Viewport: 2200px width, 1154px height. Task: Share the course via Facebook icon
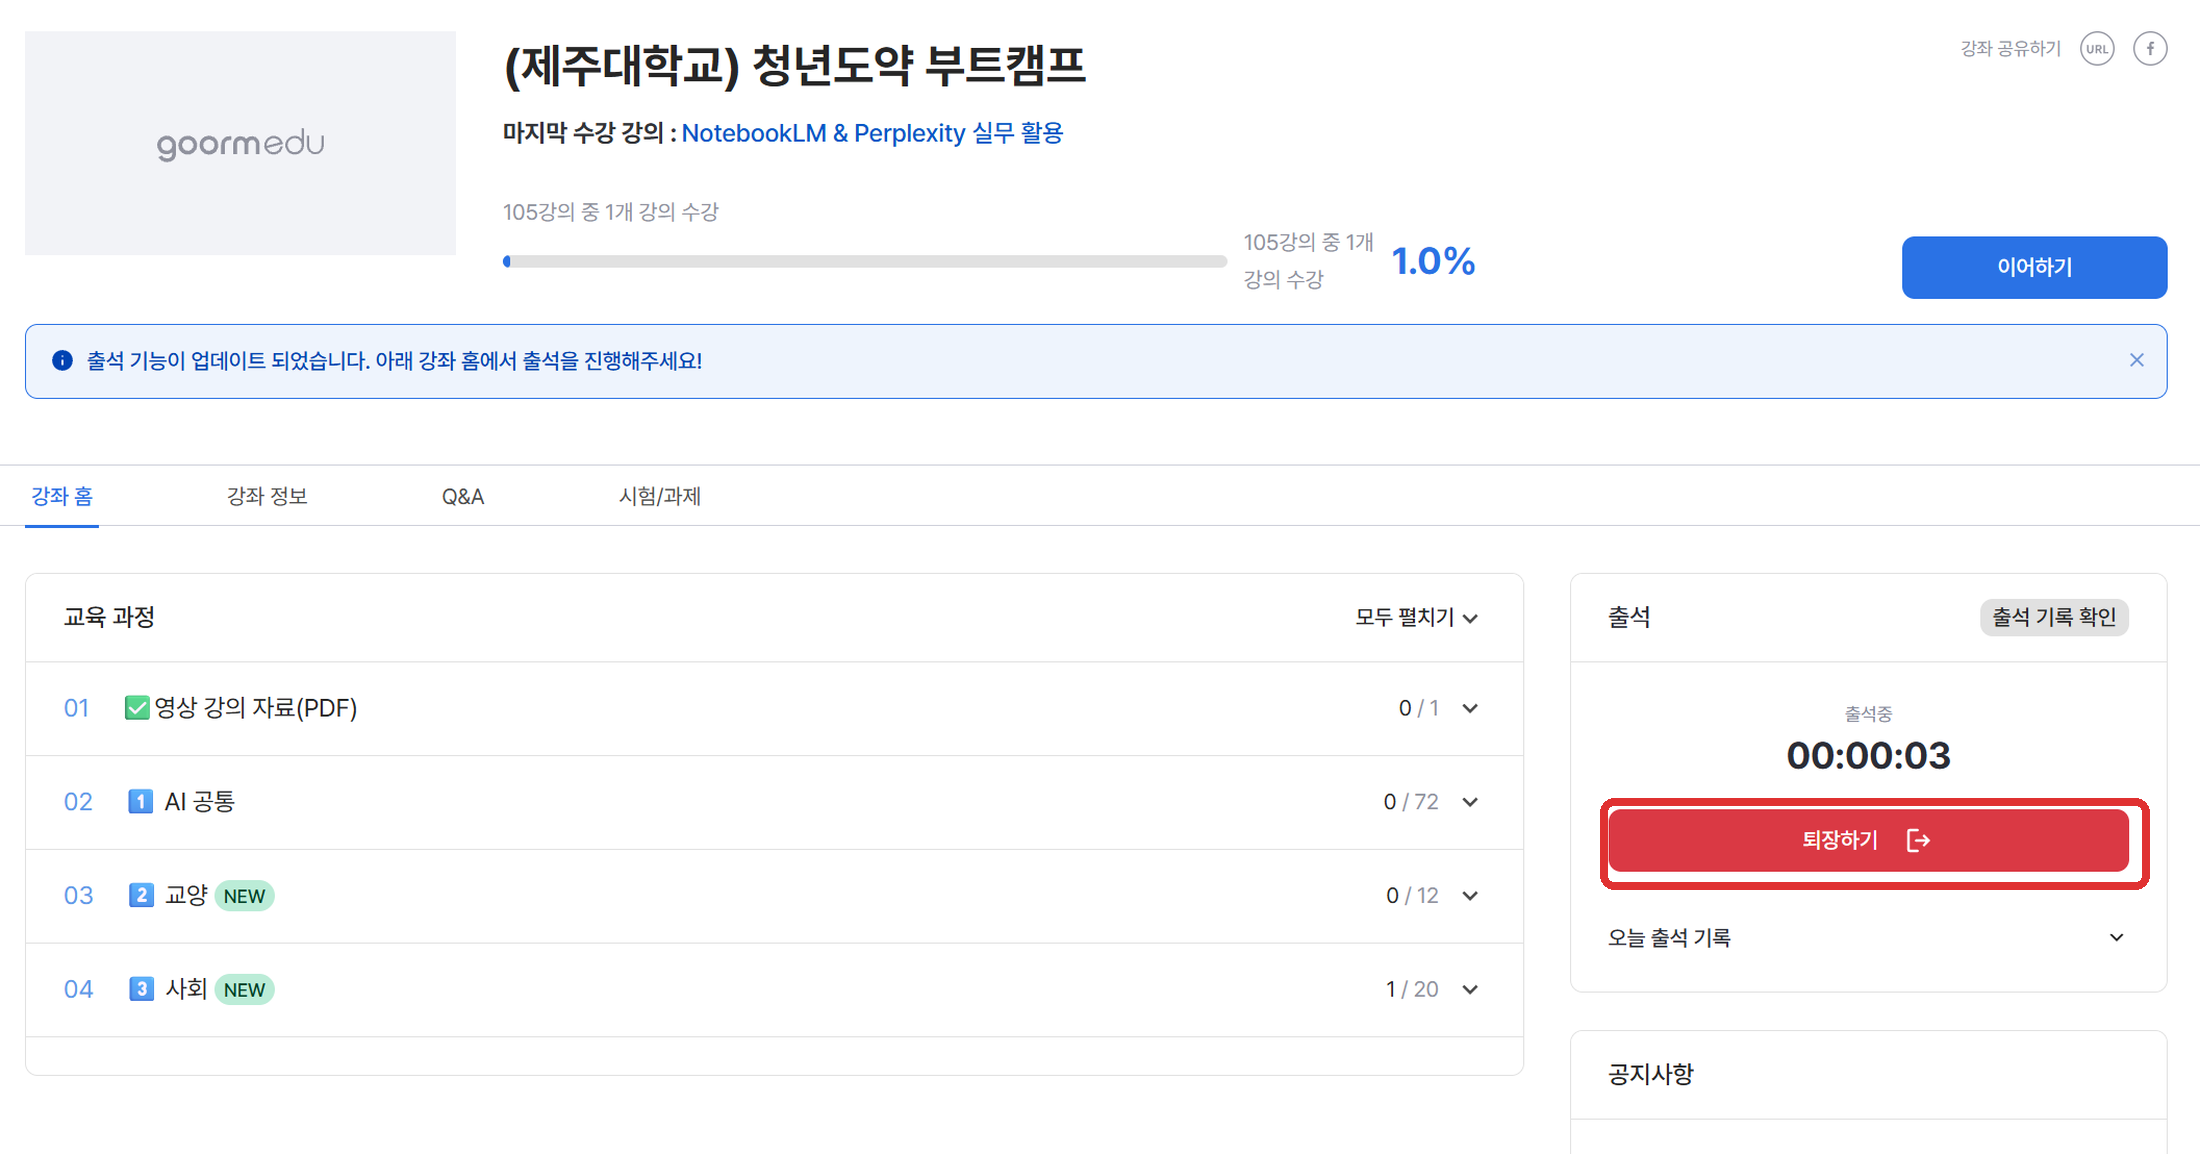click(x=2150, y=48)
